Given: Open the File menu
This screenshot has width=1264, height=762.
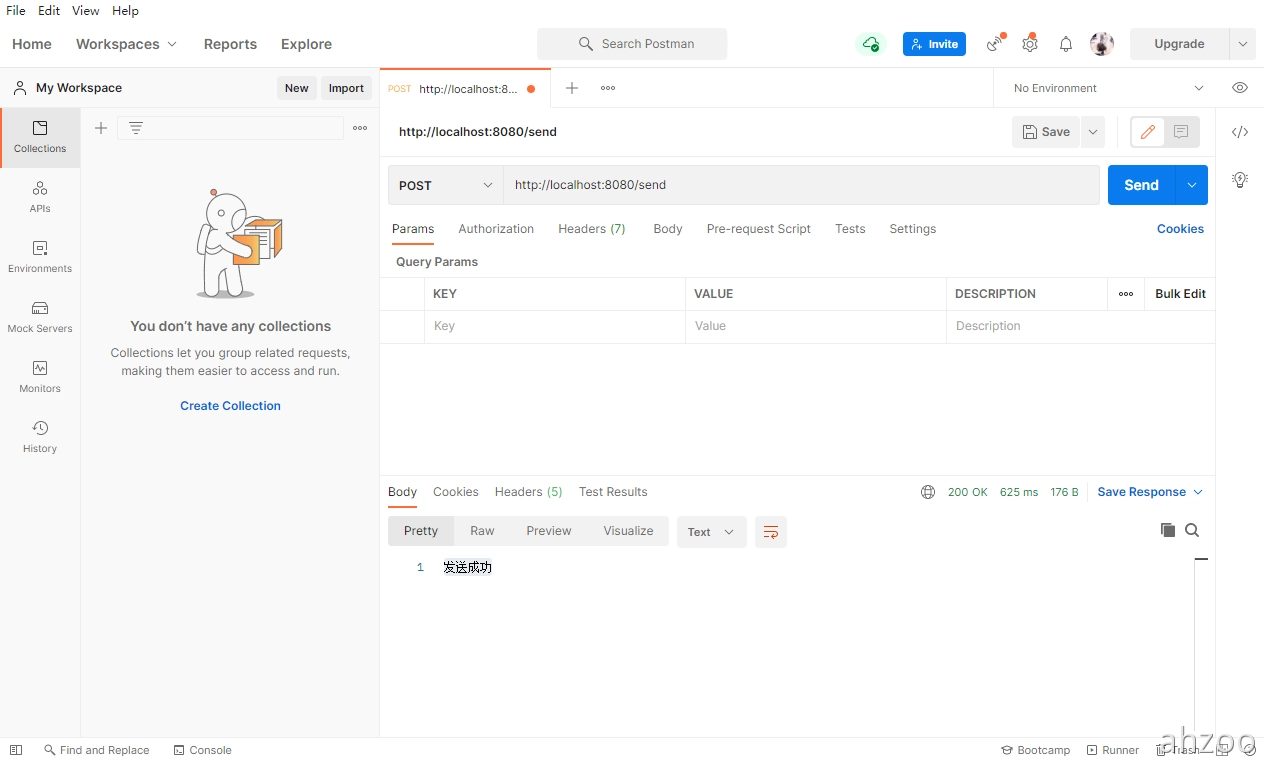Looking at the screenshot, I should (x=16, y=10).
